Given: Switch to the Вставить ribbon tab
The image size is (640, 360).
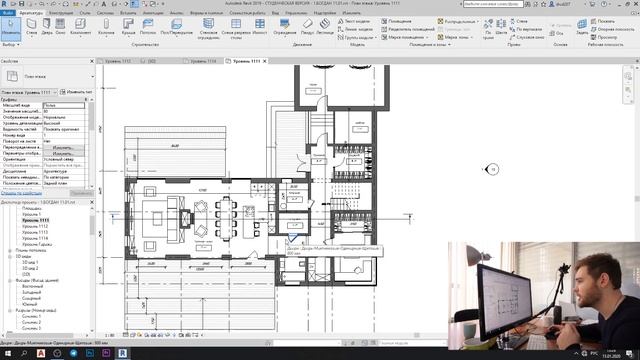Looking at the screenshot, I should [x=128, y=13].
